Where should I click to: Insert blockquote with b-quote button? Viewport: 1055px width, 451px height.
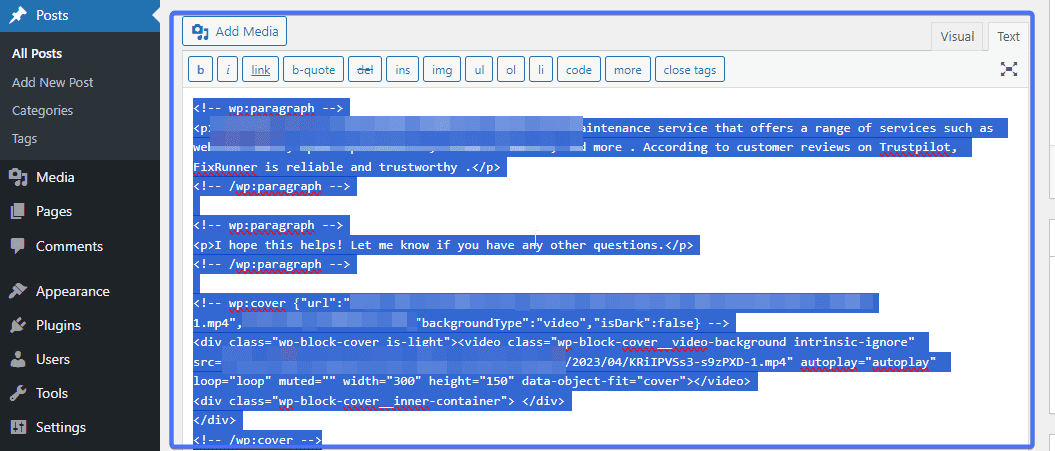tap(314, 69)
